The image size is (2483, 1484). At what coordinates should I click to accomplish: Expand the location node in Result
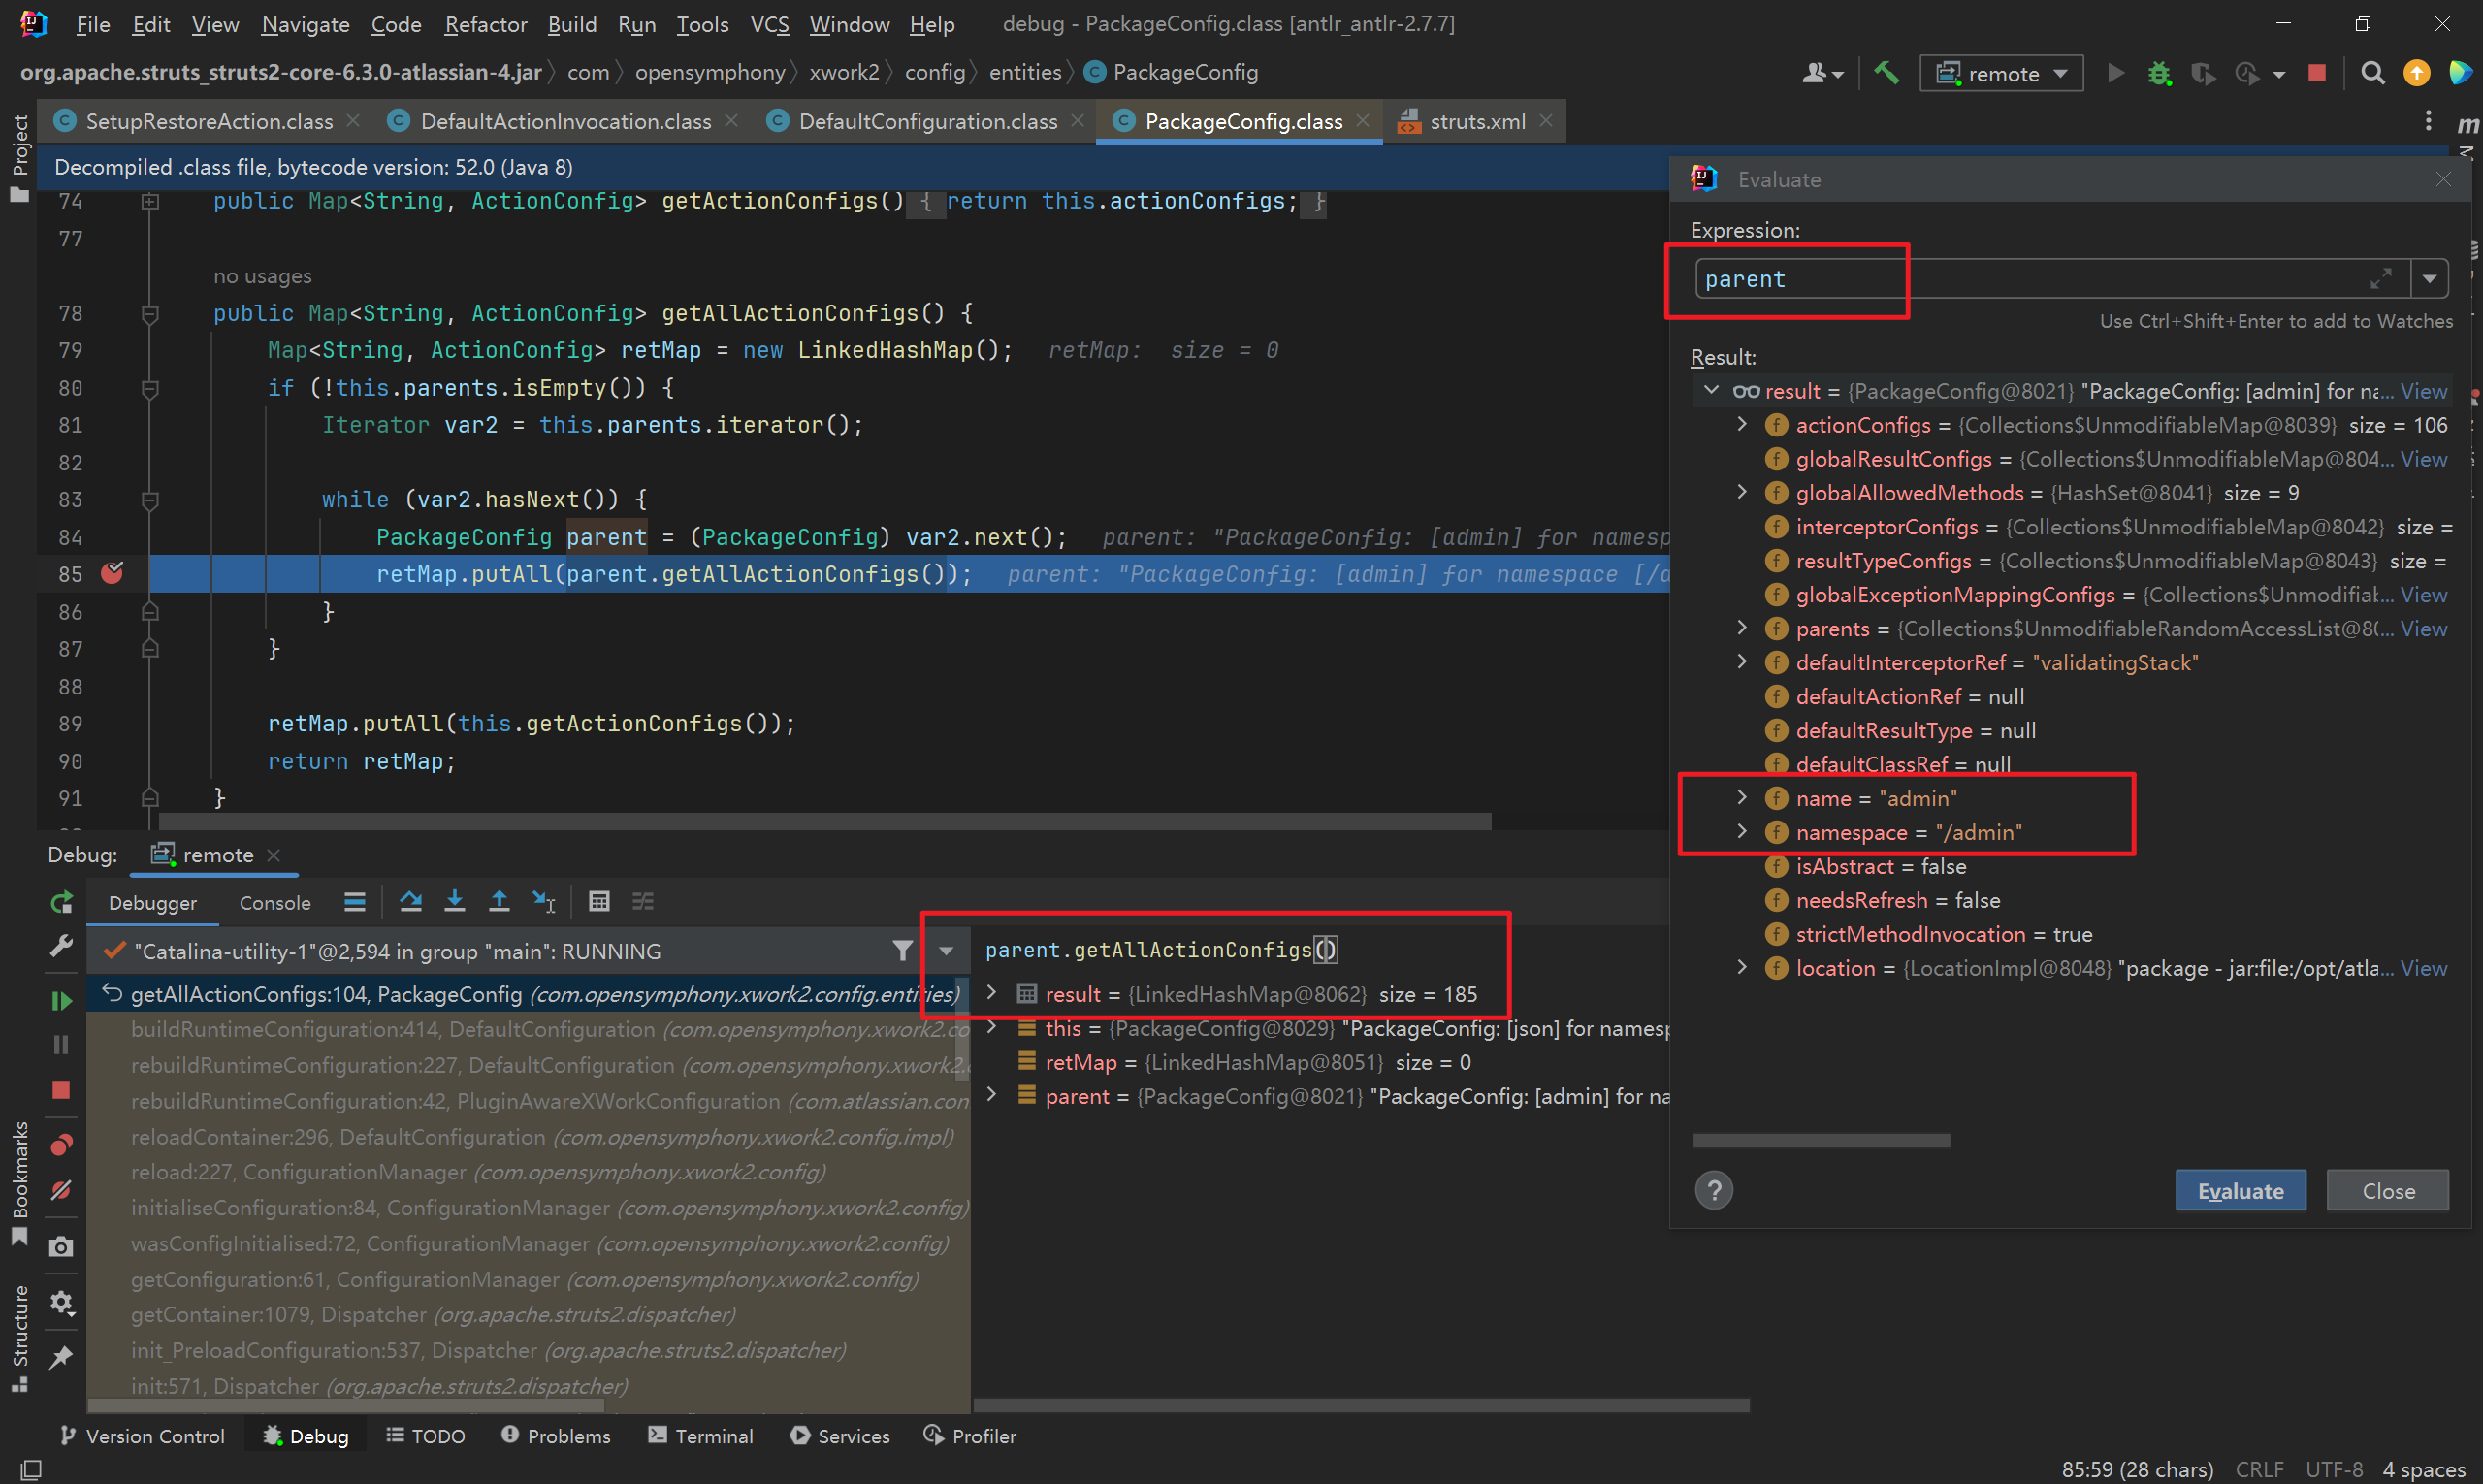coord(1742,967)
